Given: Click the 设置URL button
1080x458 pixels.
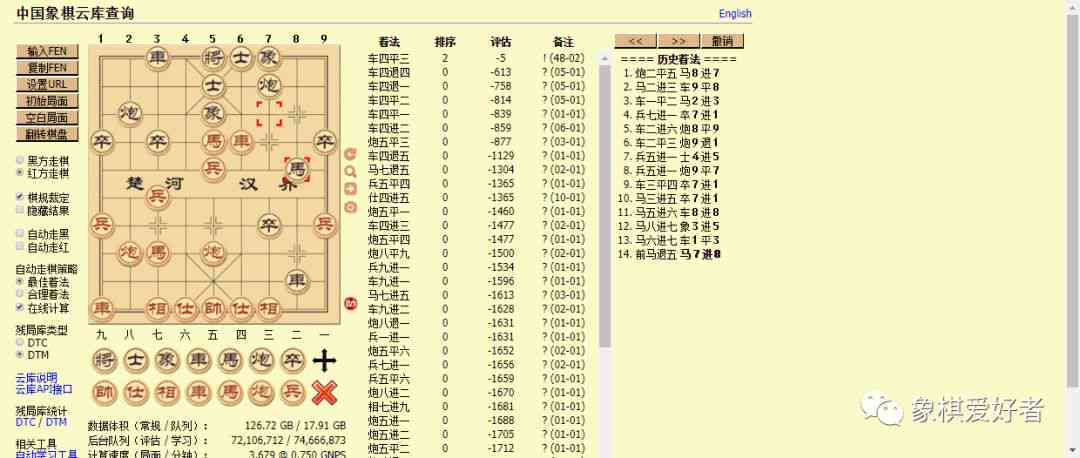Looking at the screenshot, I should coord(47,85).
